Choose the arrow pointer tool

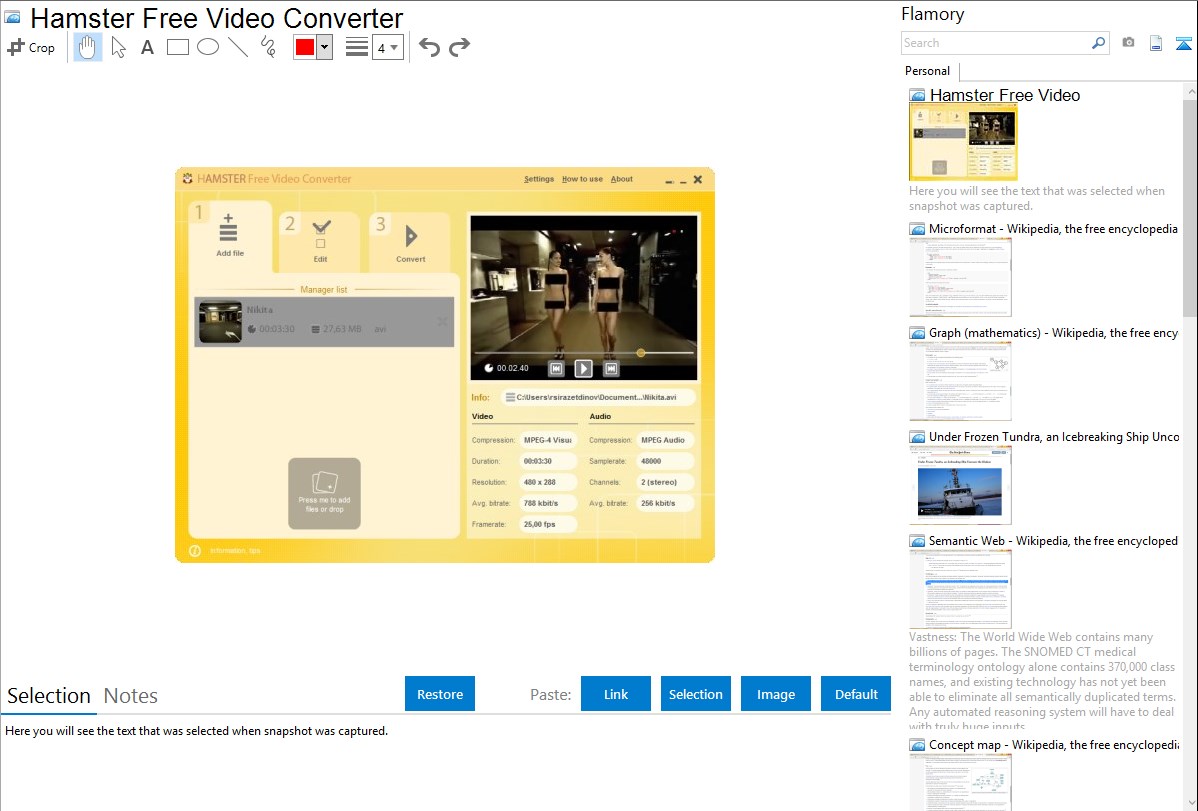click(118, 47)
